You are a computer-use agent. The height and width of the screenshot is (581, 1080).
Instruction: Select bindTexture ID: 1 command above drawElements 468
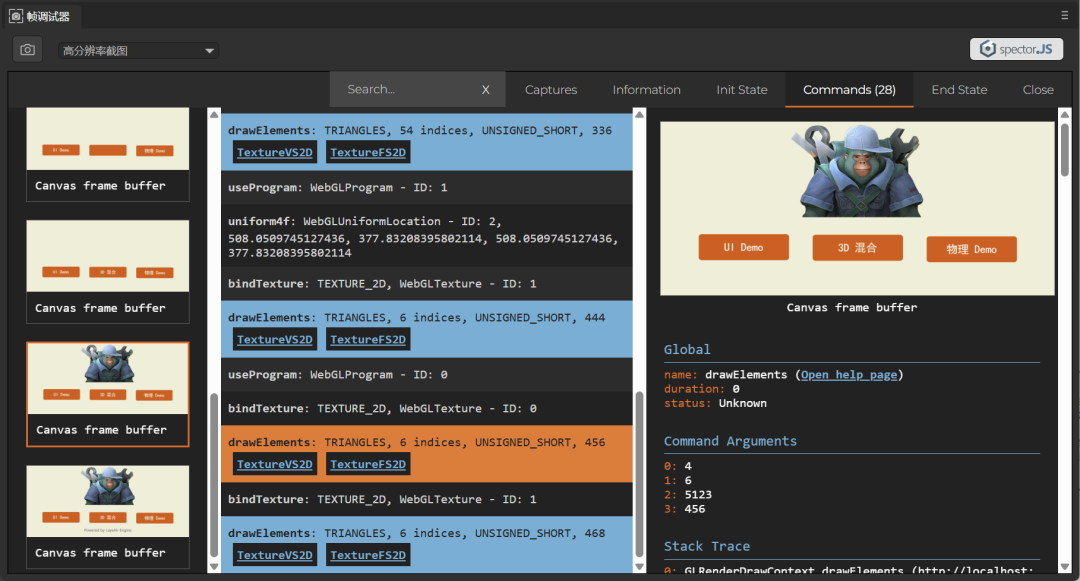(x=426, y=499)
